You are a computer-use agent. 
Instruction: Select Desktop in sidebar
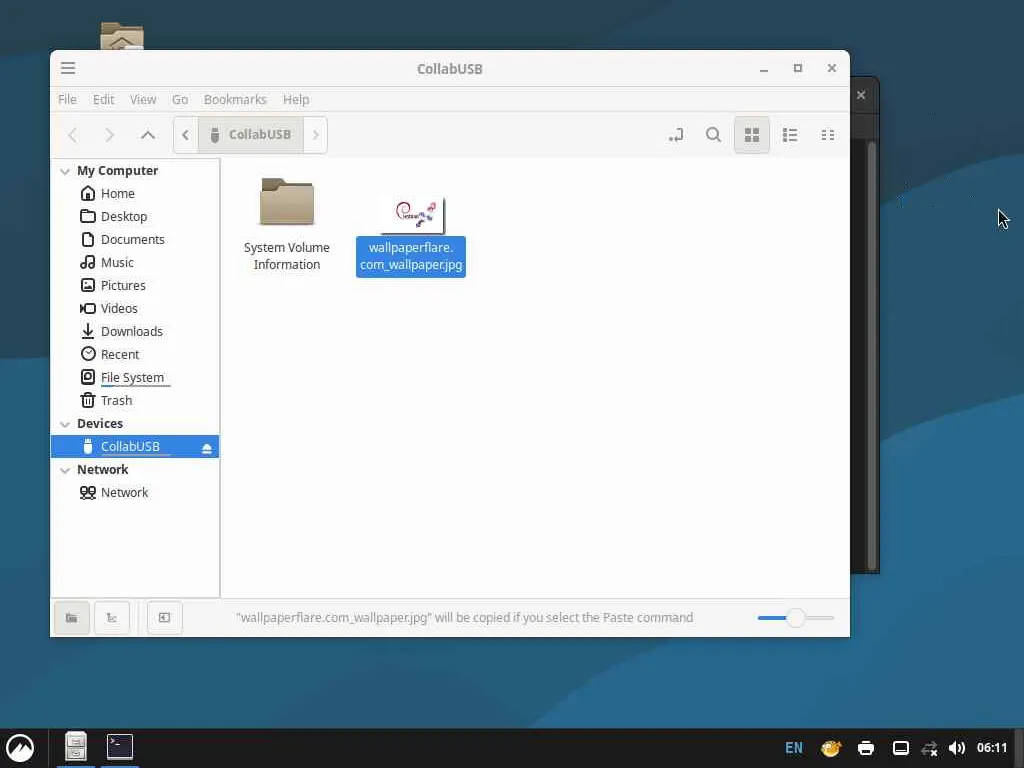(x=135, y=216)
